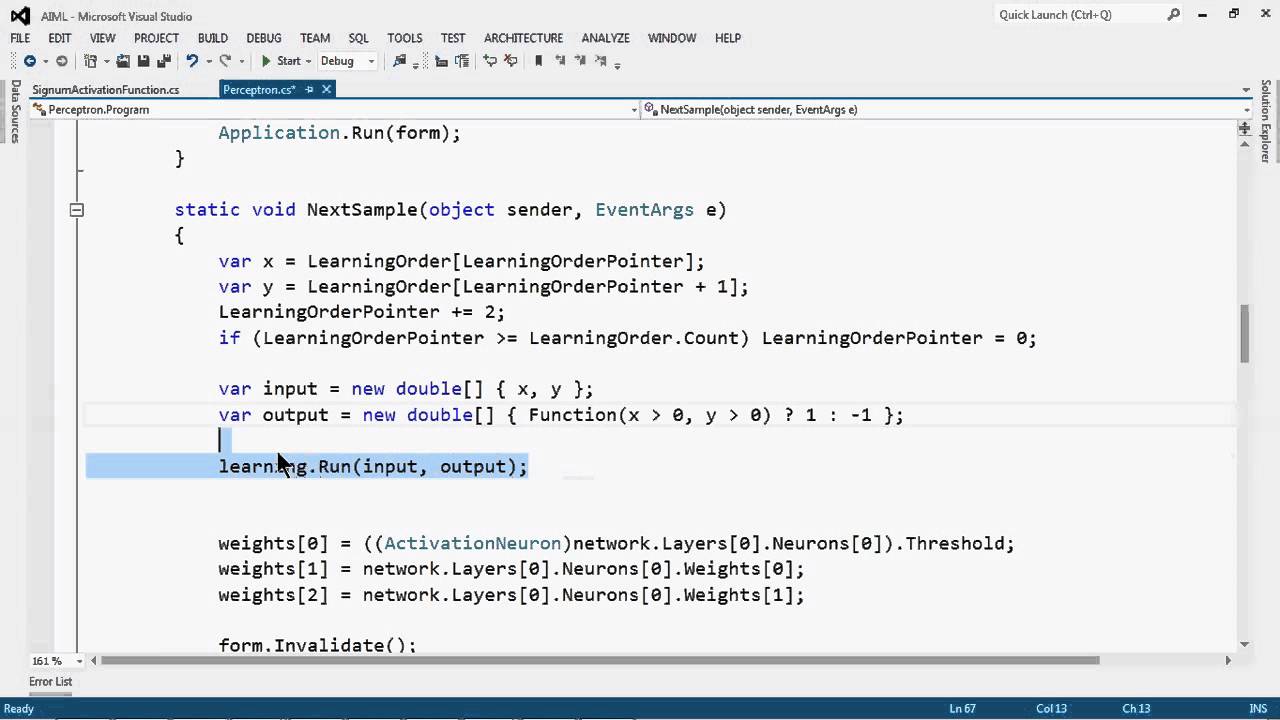The width and height of the screenshot is (1280, 720).
Task: Click the vertical scrollbar down arrow
Action: (x=1245, y=644)
